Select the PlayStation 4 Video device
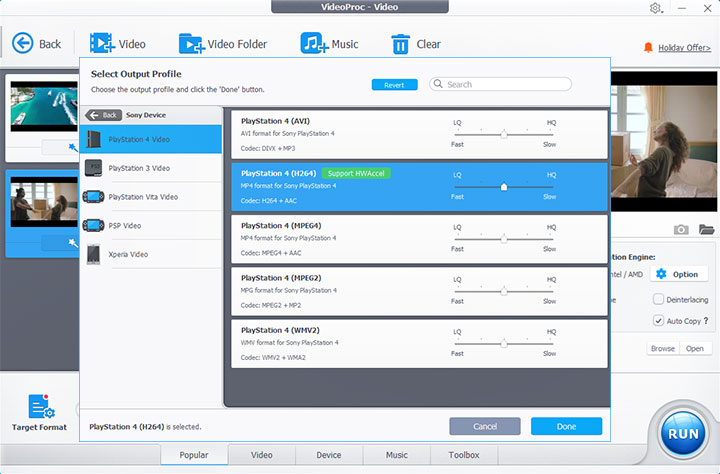 pyautogui.click(x=151, y=139)
